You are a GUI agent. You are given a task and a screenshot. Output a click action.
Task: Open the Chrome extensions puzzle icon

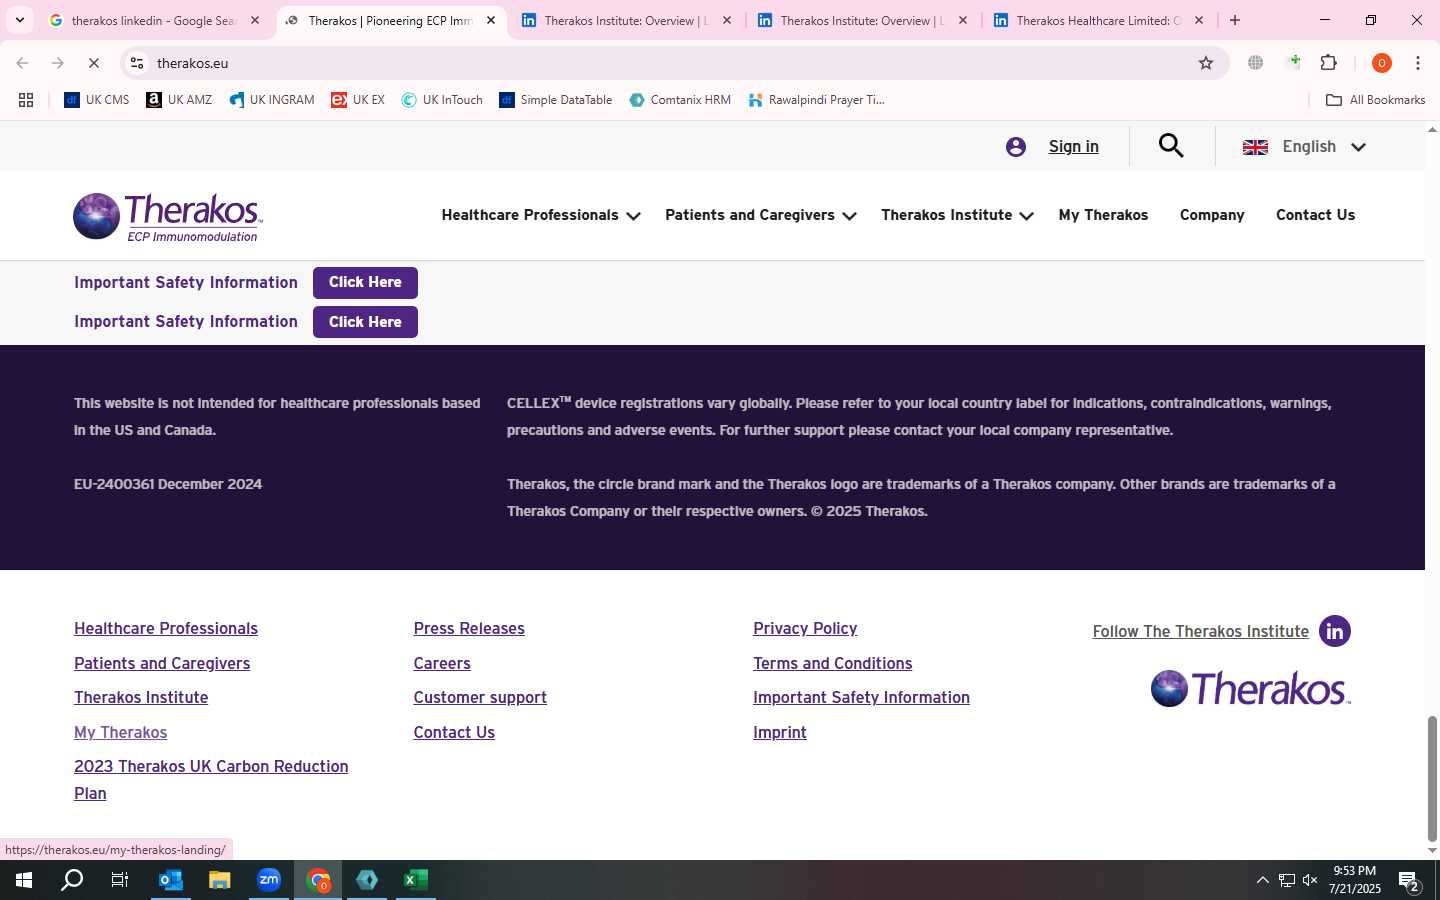1329,63
